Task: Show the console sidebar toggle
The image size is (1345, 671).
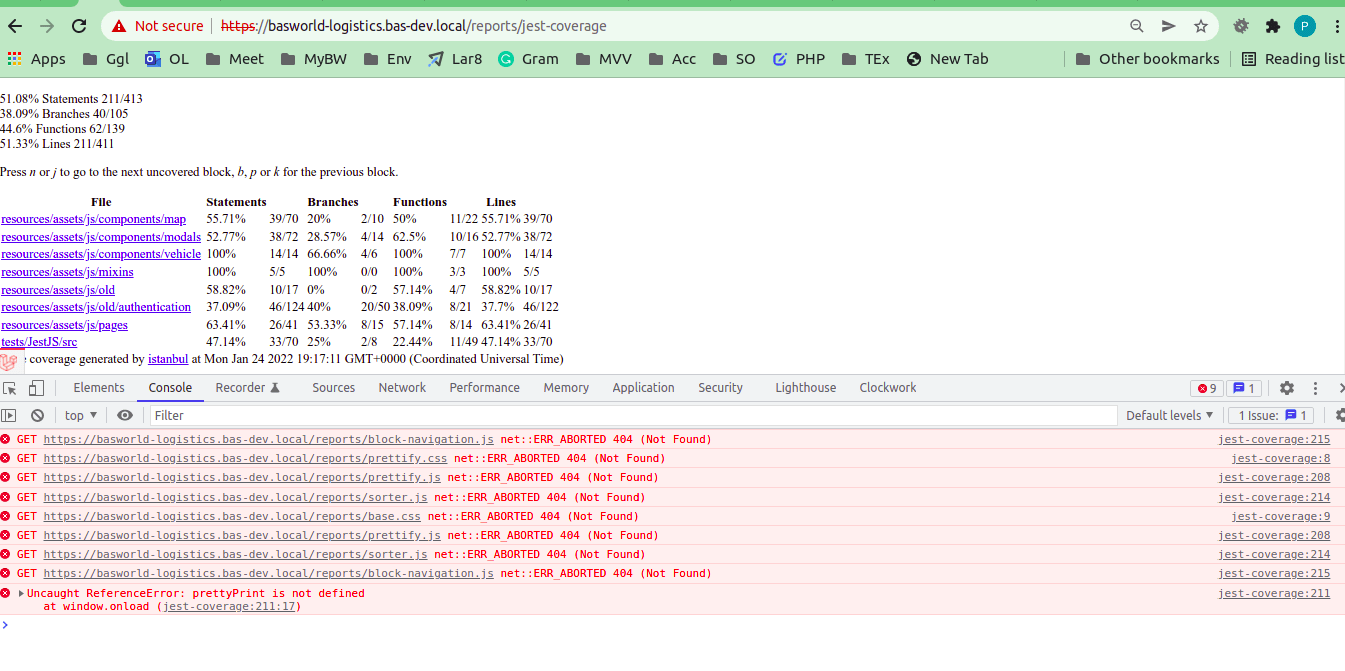Action: (8, 414)
